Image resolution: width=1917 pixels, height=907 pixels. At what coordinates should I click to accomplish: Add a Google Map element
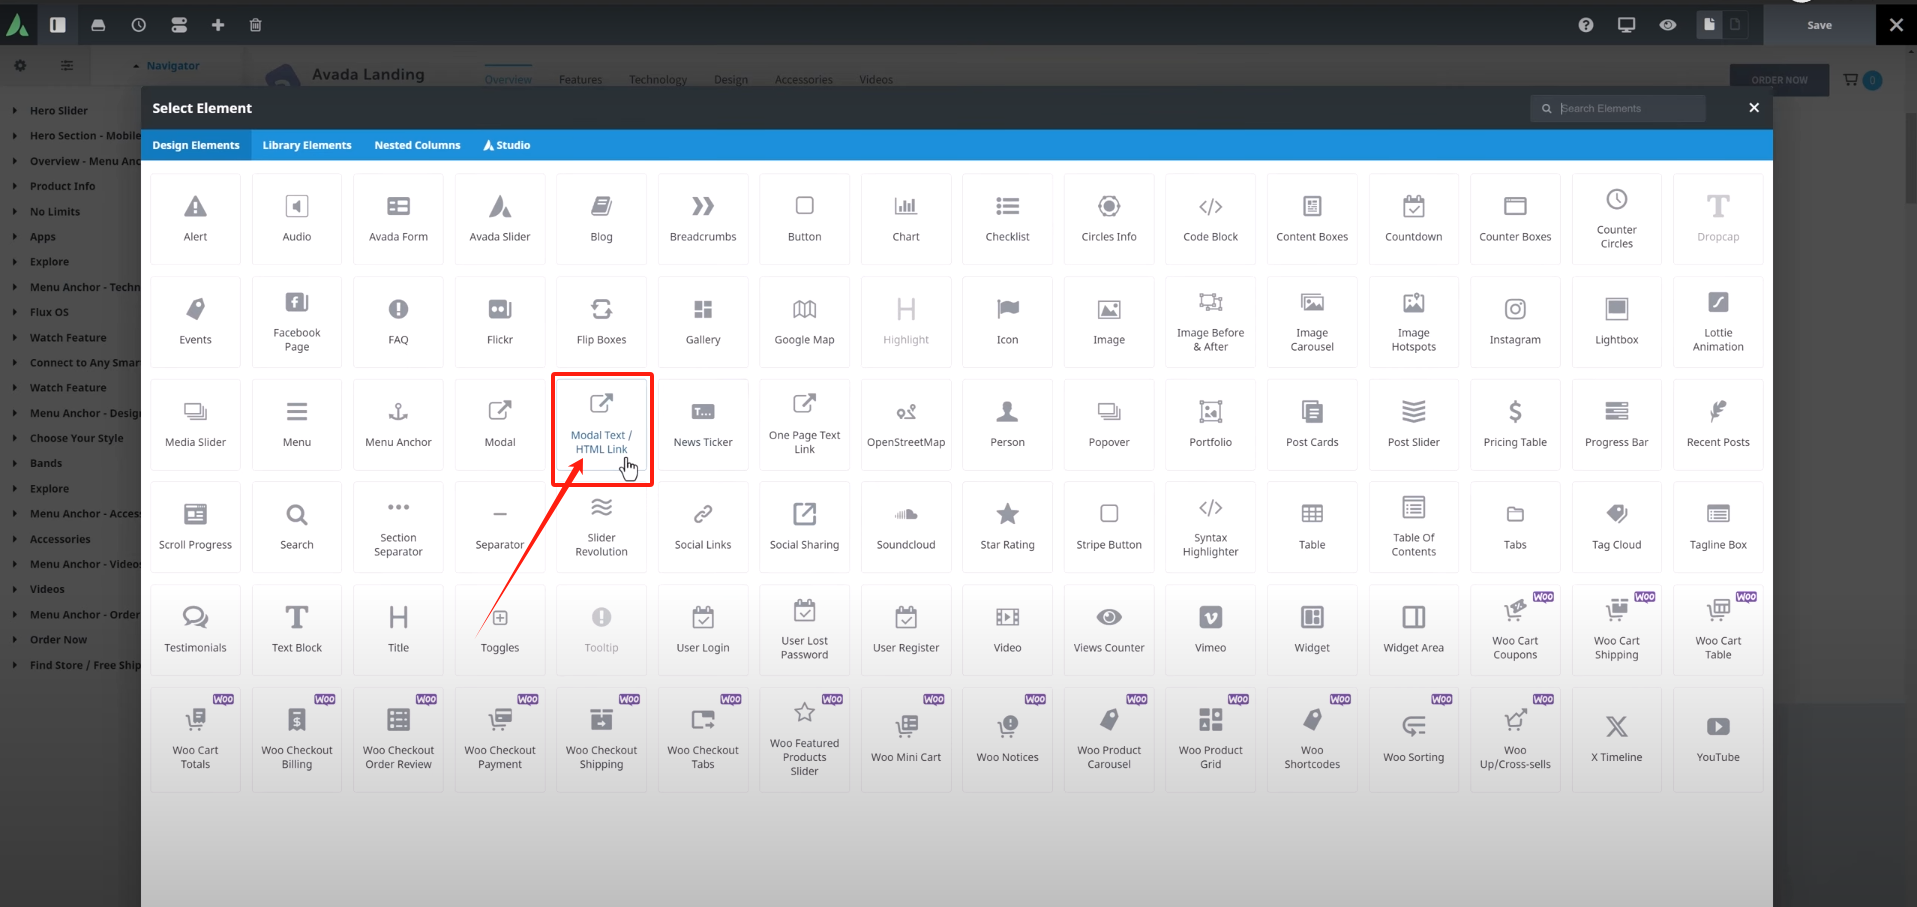click(x=804, y=323)
